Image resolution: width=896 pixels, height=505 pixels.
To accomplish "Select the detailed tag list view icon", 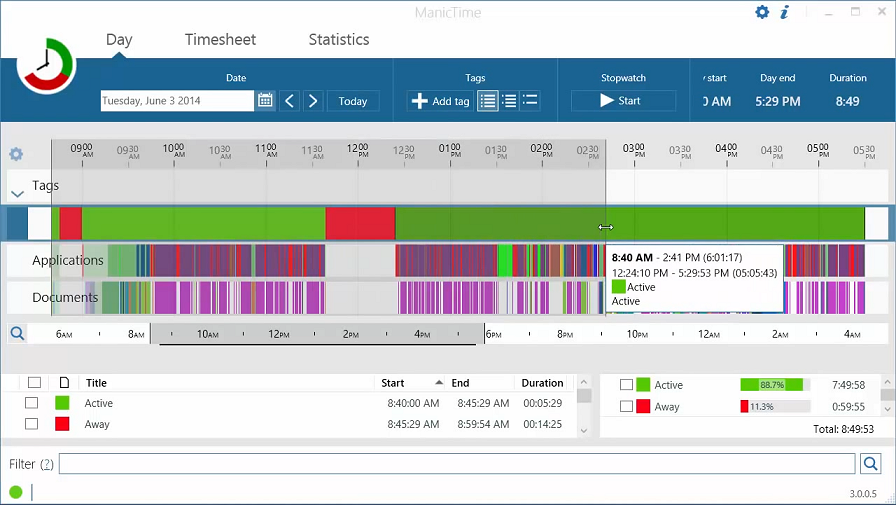I will coord(487,101).
